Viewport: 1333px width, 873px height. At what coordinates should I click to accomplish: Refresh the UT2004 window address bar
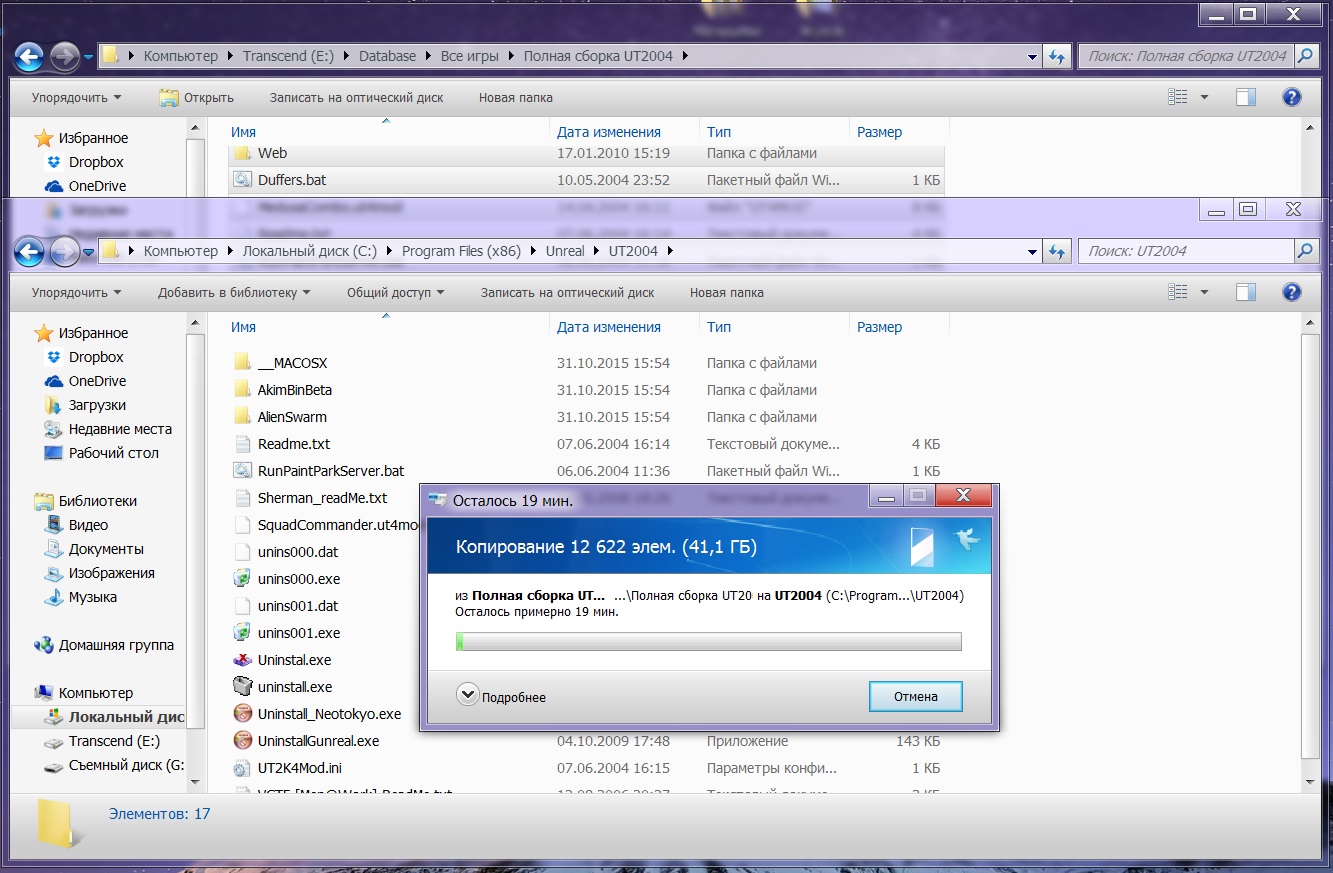coord(1057,252)
